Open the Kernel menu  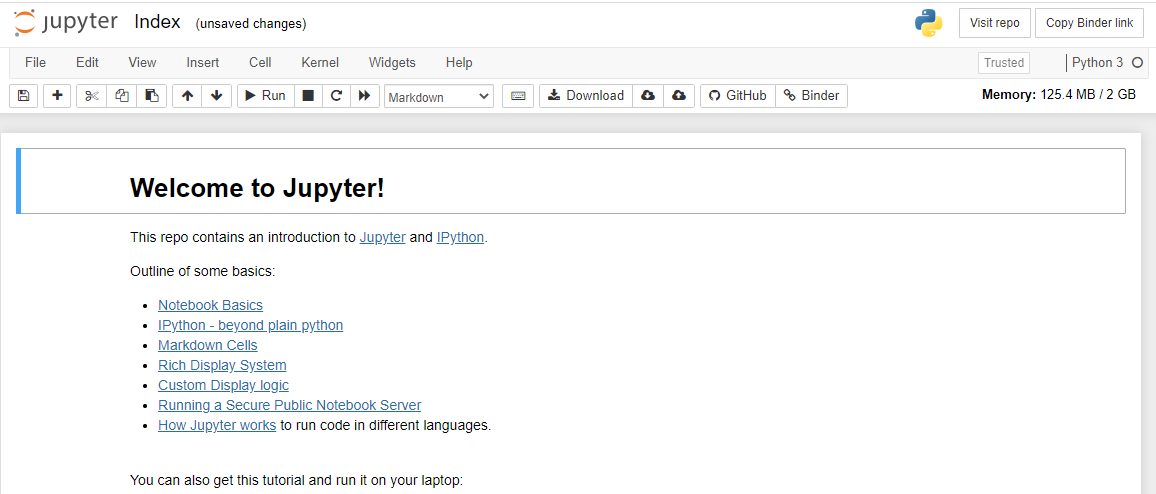[320, 63]
